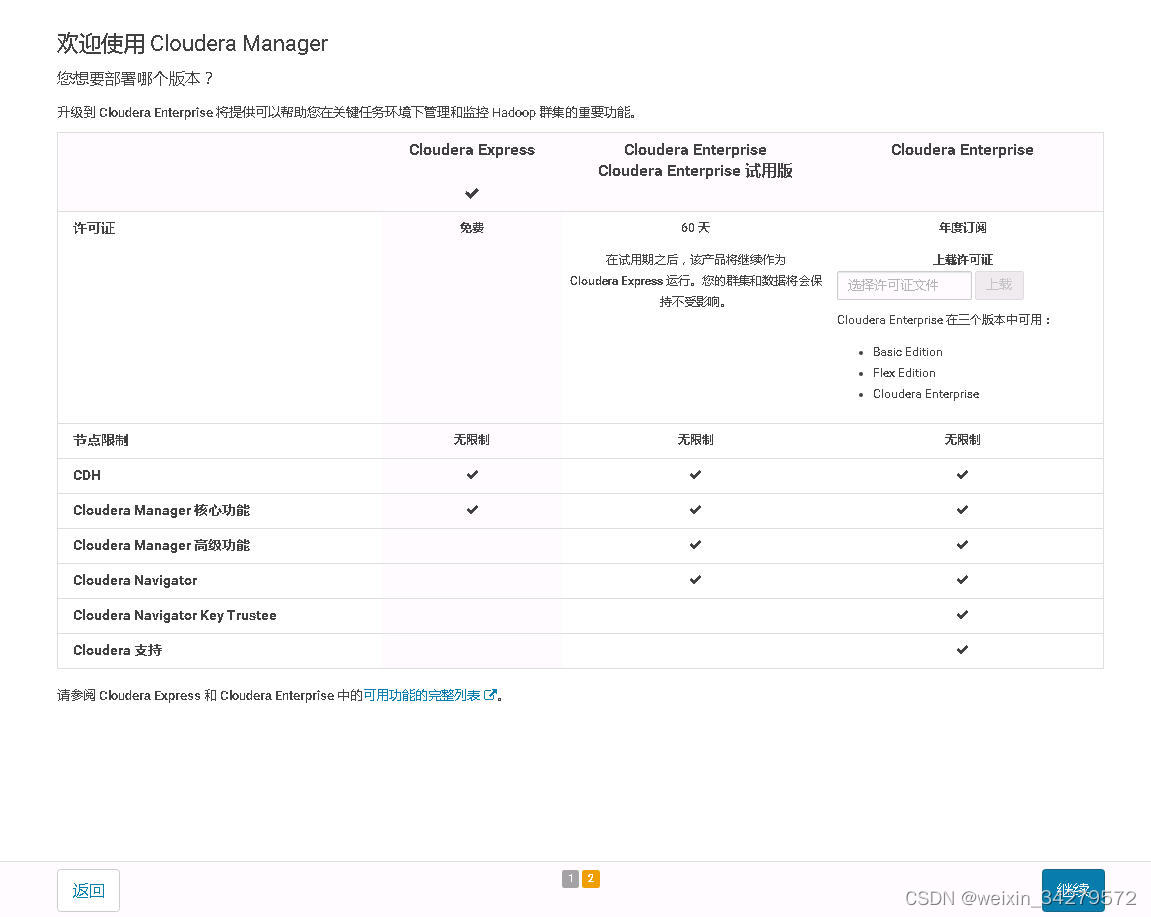Select the licensed Cloudera Enterprise column header
This screenshot has width=1151, height=917.
point(962,150)
